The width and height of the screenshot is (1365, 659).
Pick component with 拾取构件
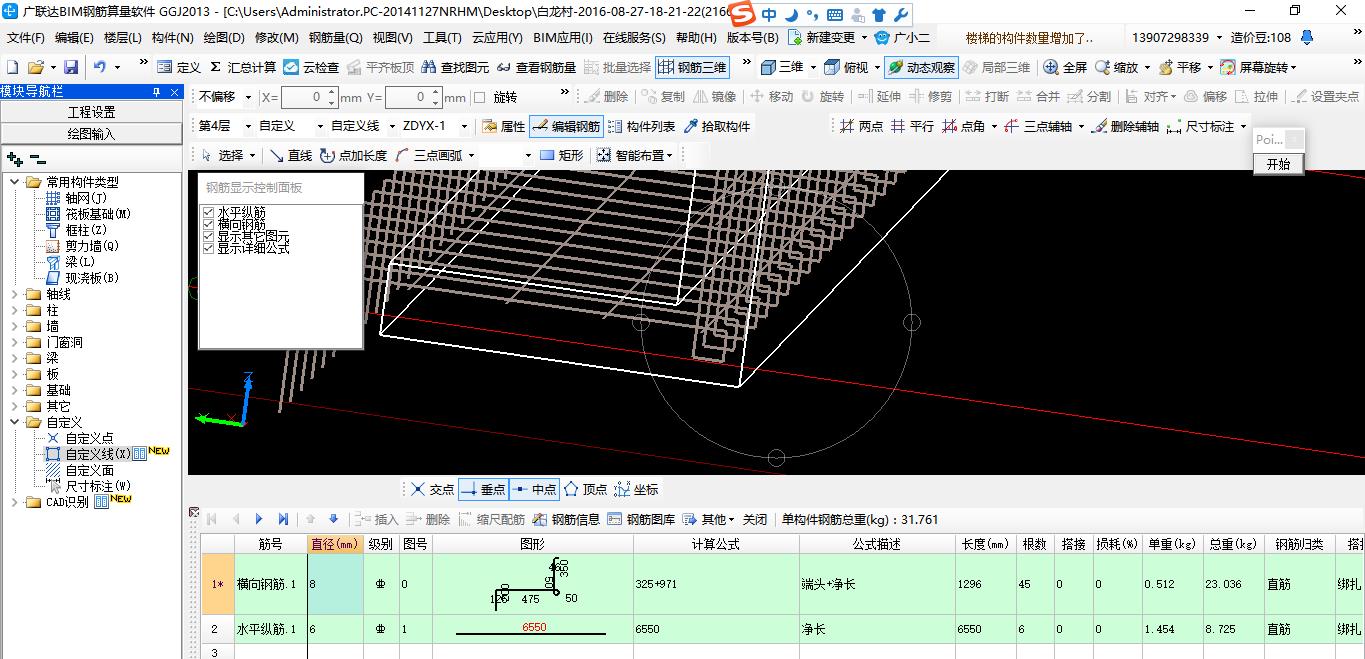[716, 126]
